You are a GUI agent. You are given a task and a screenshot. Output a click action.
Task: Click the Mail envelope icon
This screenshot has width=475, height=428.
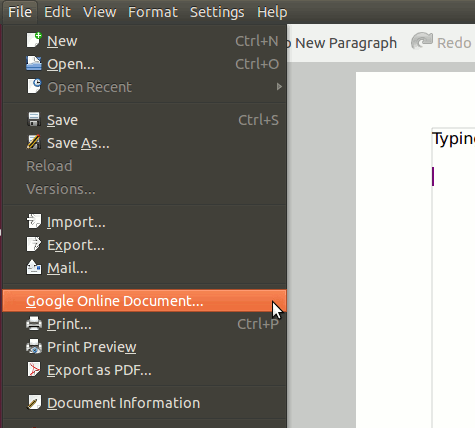click(34, 267)
